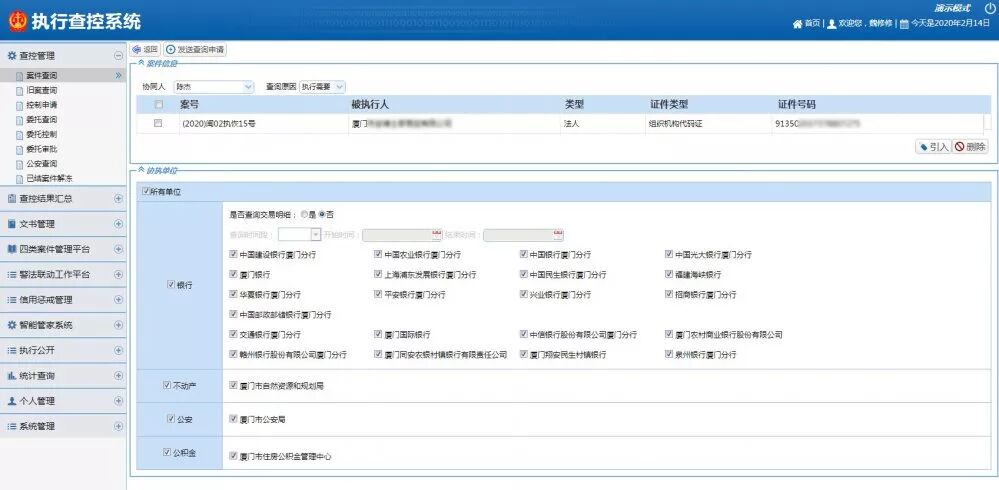999x490 pixels.
Task: Expand the 统计查询 section
Action: click(x=119, y=376)
